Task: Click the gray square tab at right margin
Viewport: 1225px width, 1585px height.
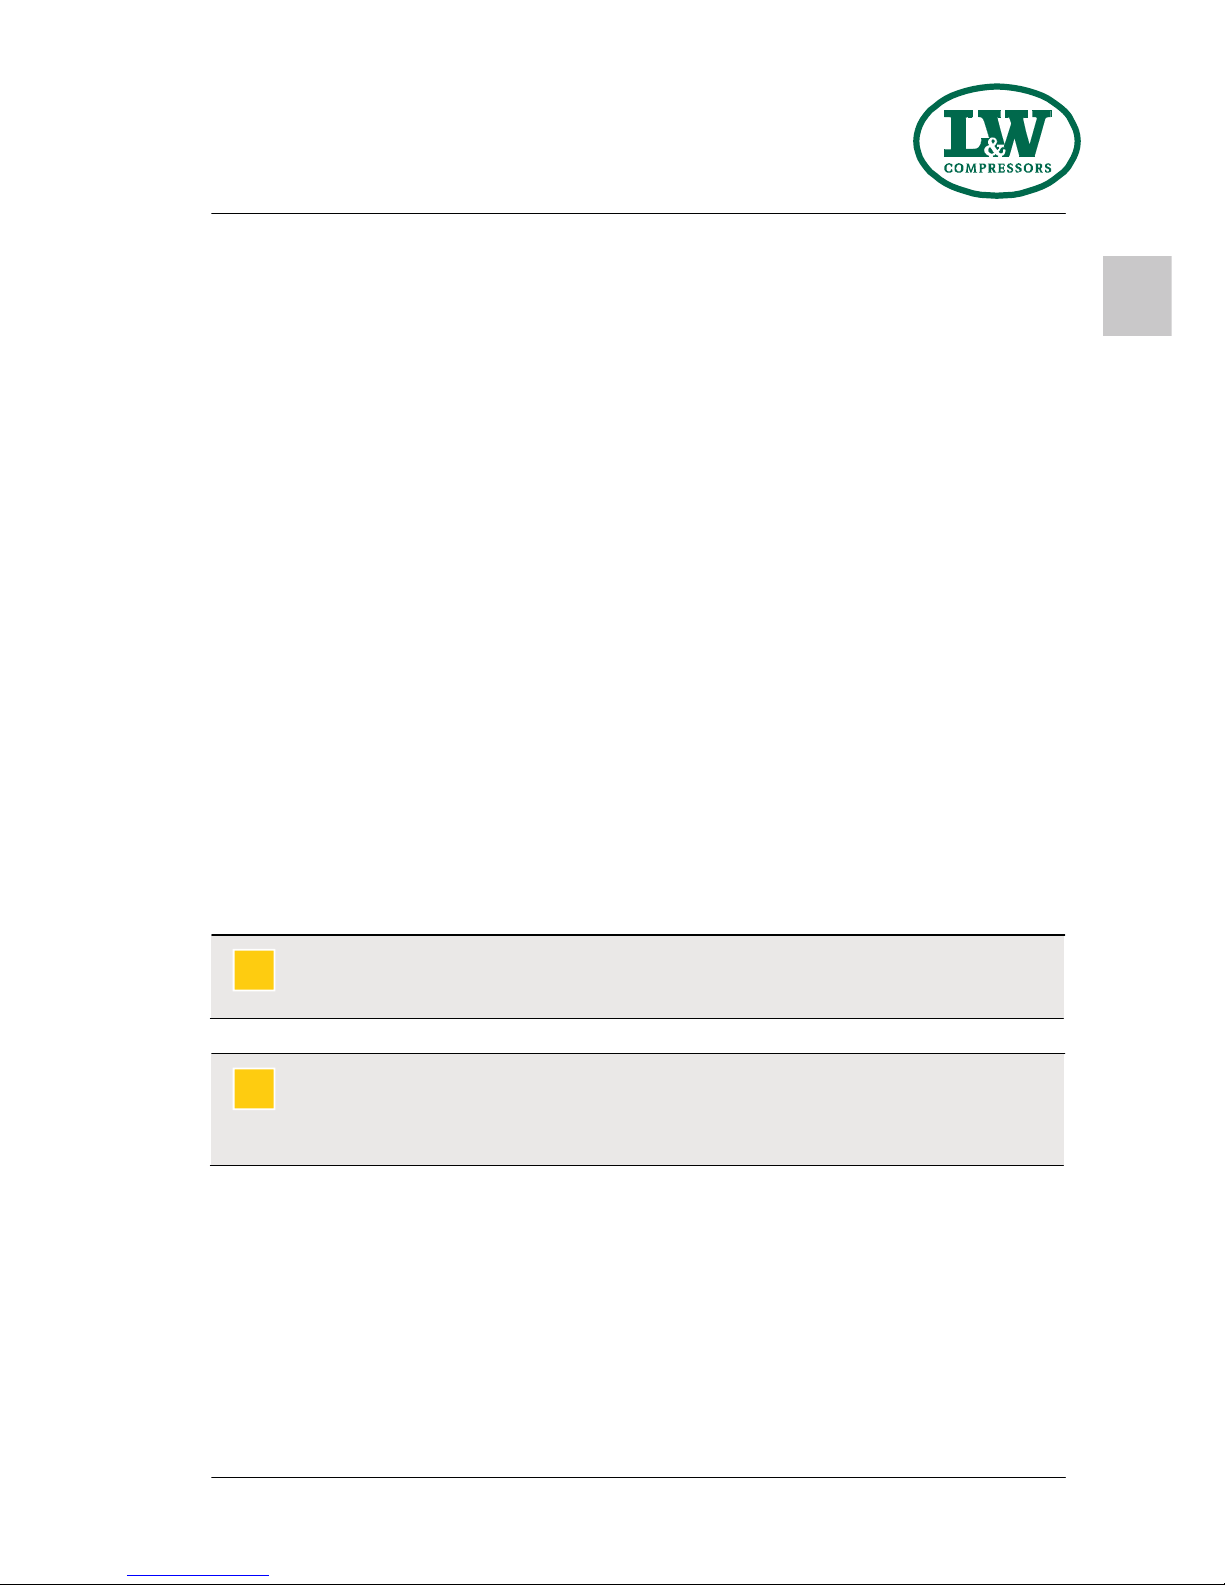Action: click(1137, 296)
